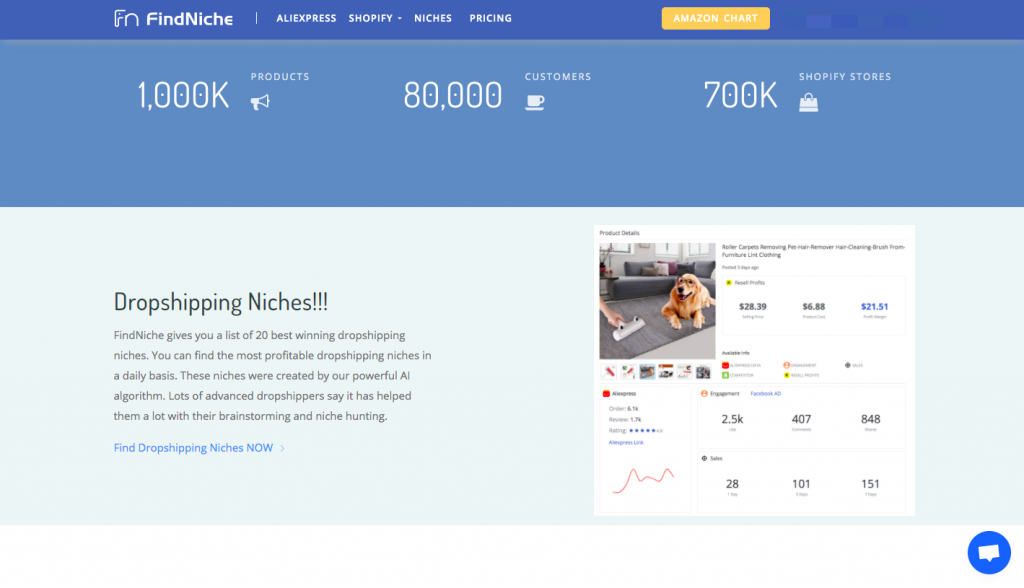Click the AliExpress Data icon under Available Info
This screenshot has height=588, width=1024.
click(x=725, y=365)
